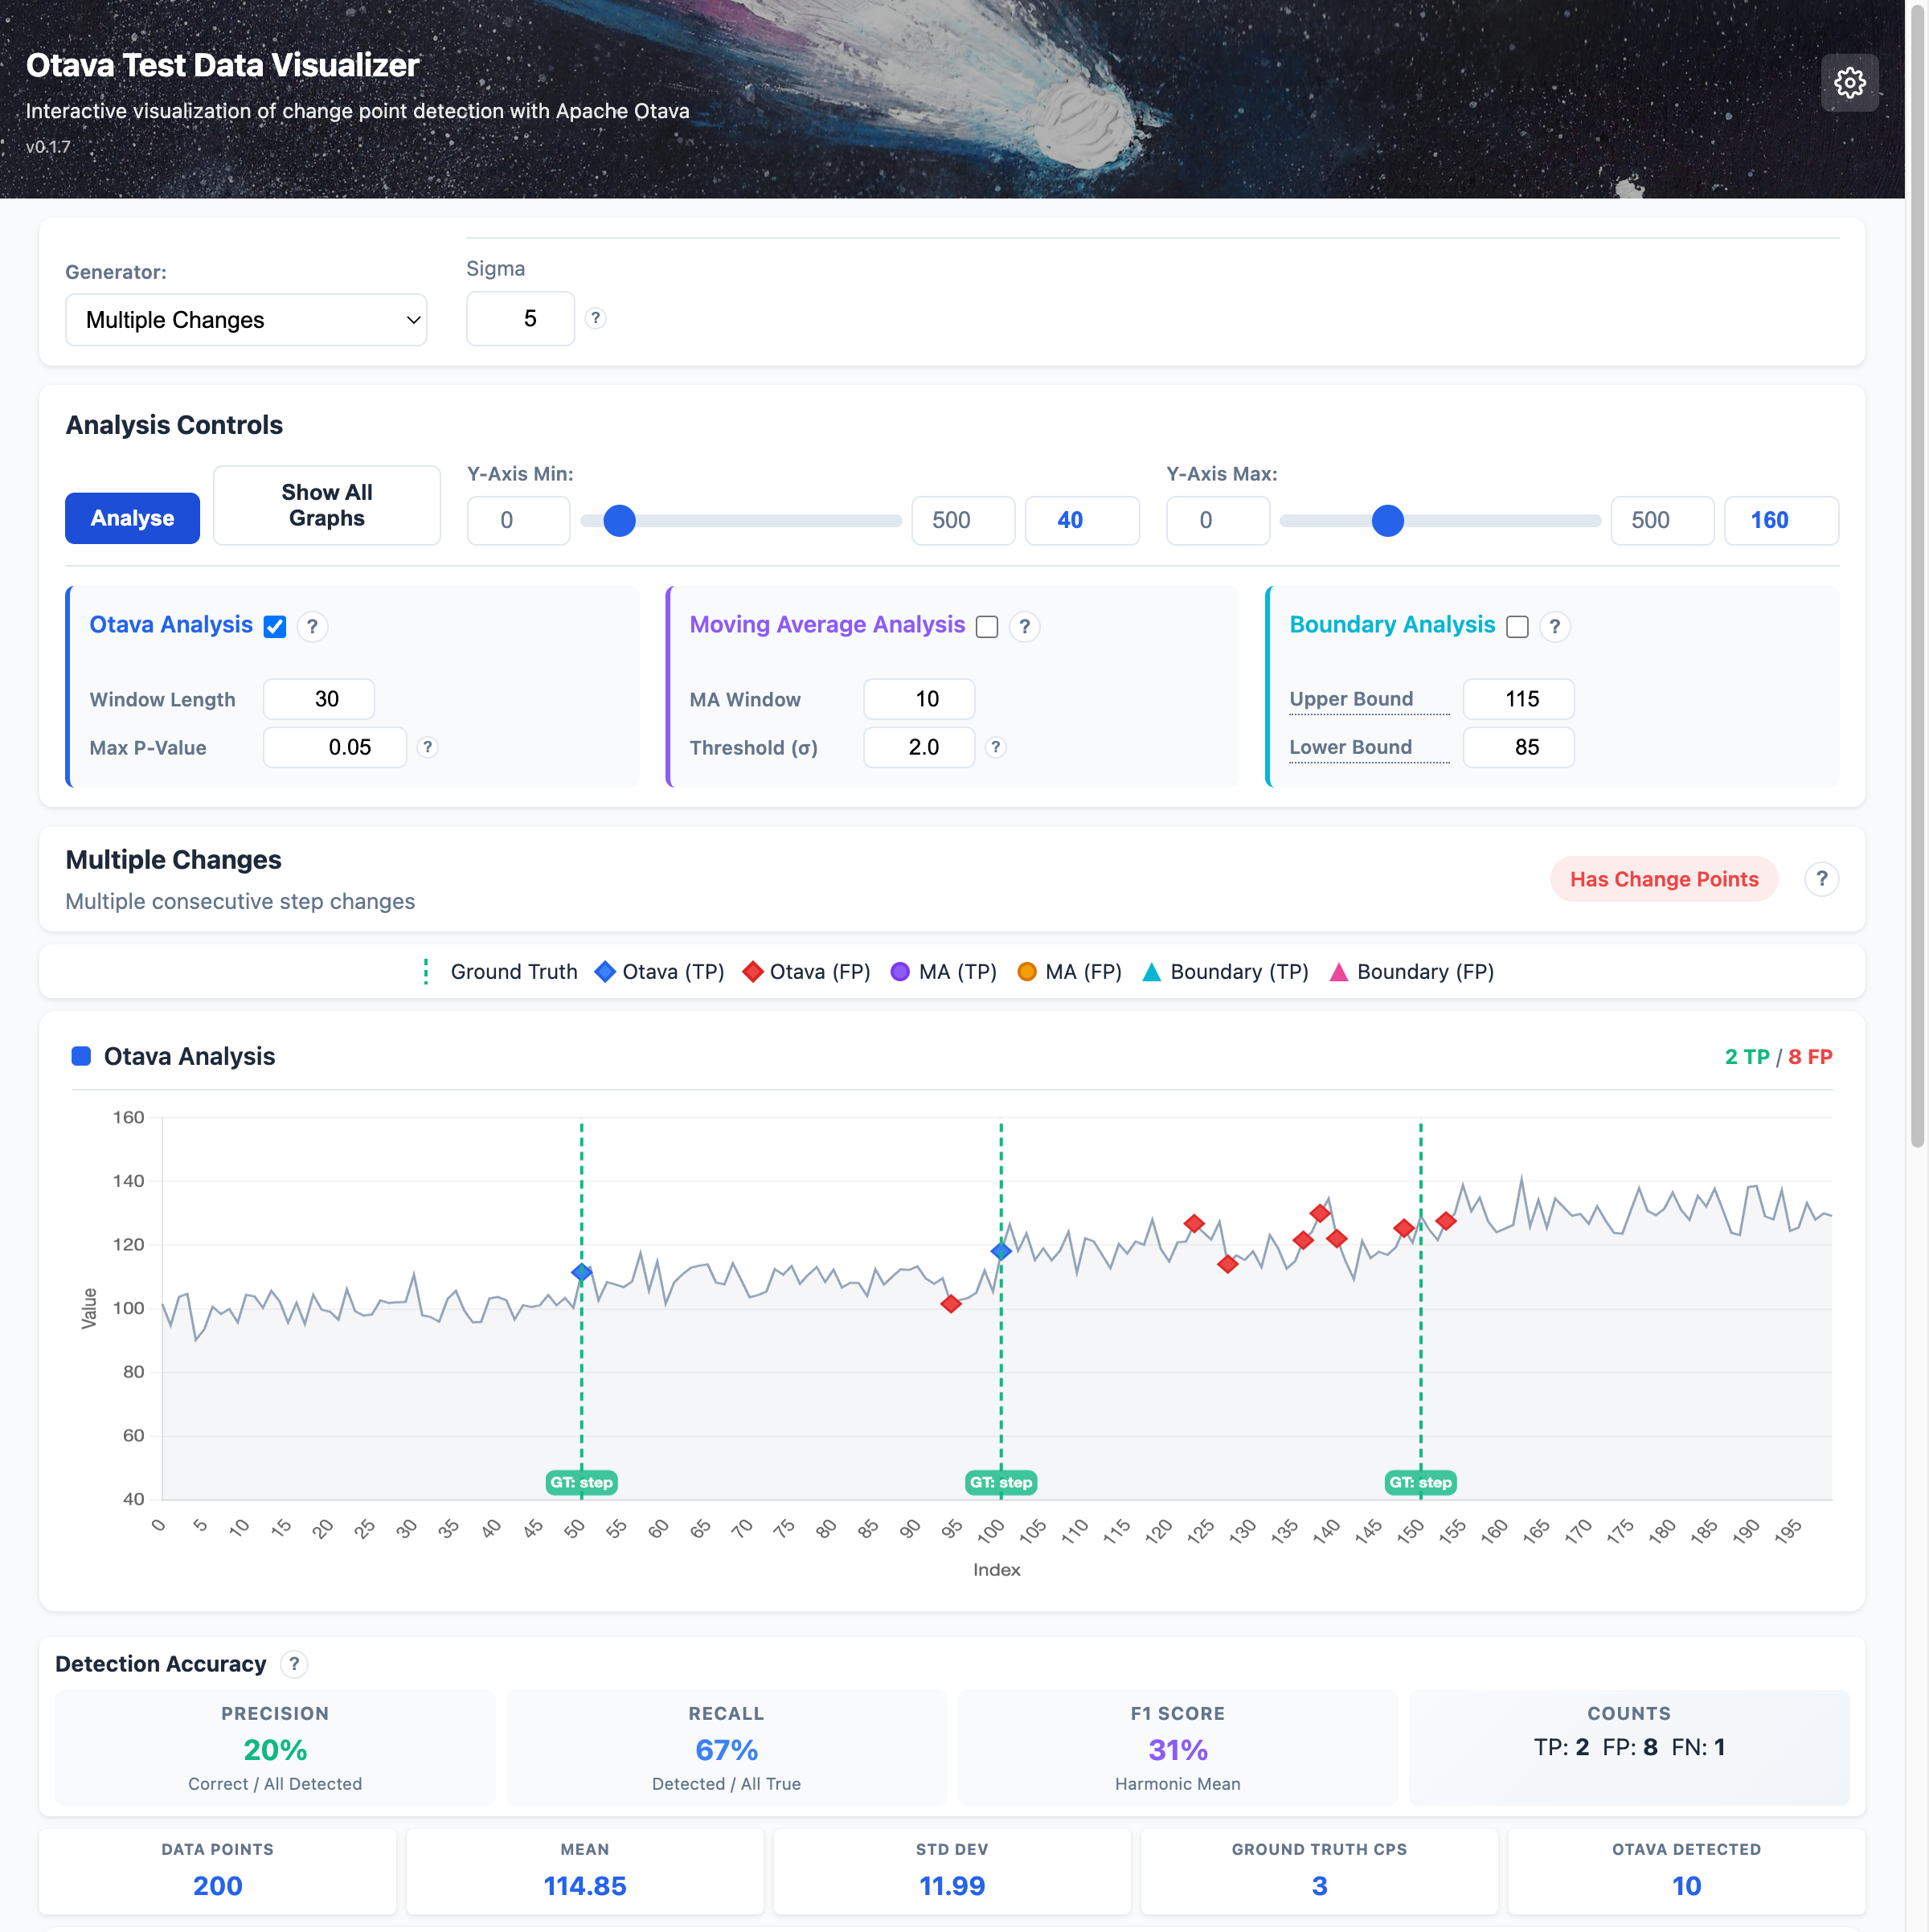The image size is (1929, 1932).
Task: Click the Detection Accuracy help icon
Action: [x=293, y=1664]
